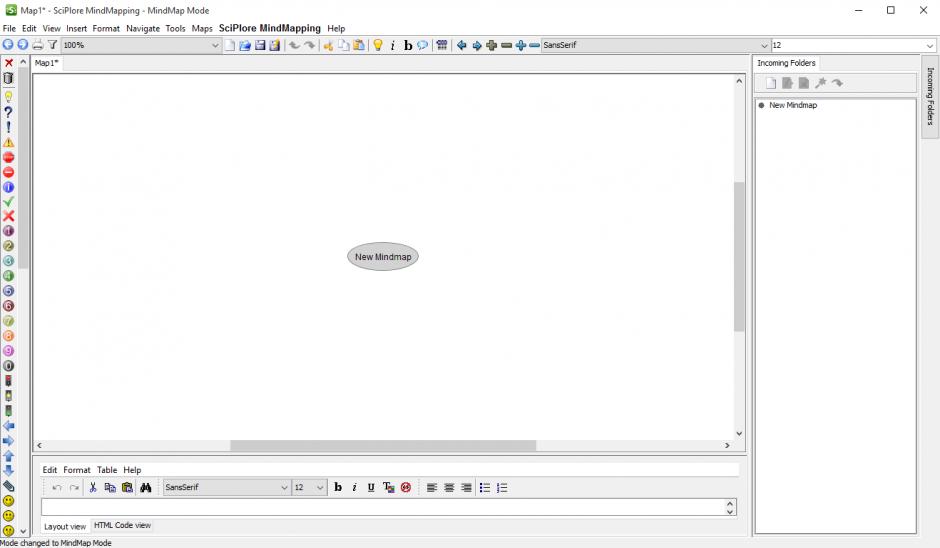Add the yellow warning triangle icon

coord(8,142)
